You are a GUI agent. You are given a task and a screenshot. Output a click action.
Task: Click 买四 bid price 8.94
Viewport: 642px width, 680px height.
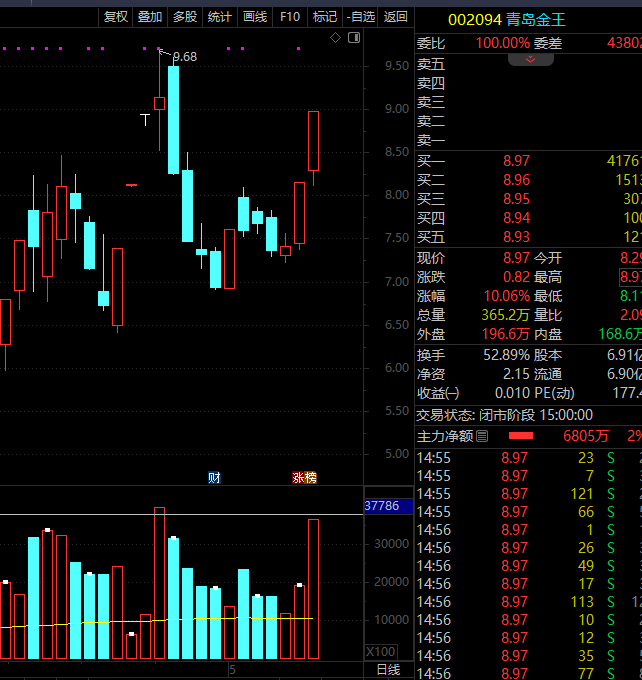click(516, 218)
